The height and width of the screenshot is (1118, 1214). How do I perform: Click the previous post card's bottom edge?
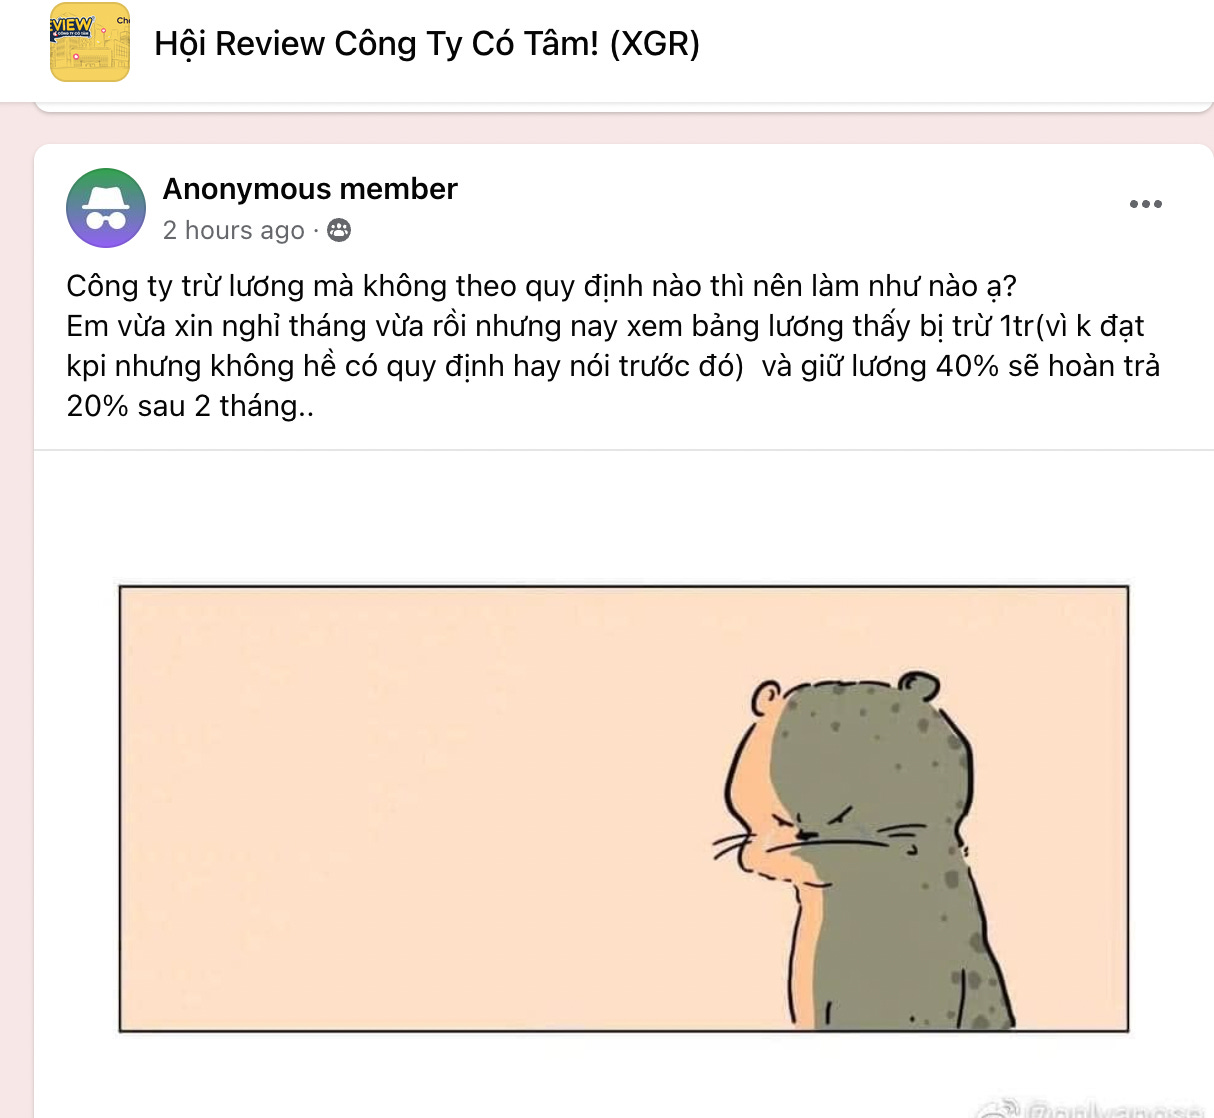(624, 107)
